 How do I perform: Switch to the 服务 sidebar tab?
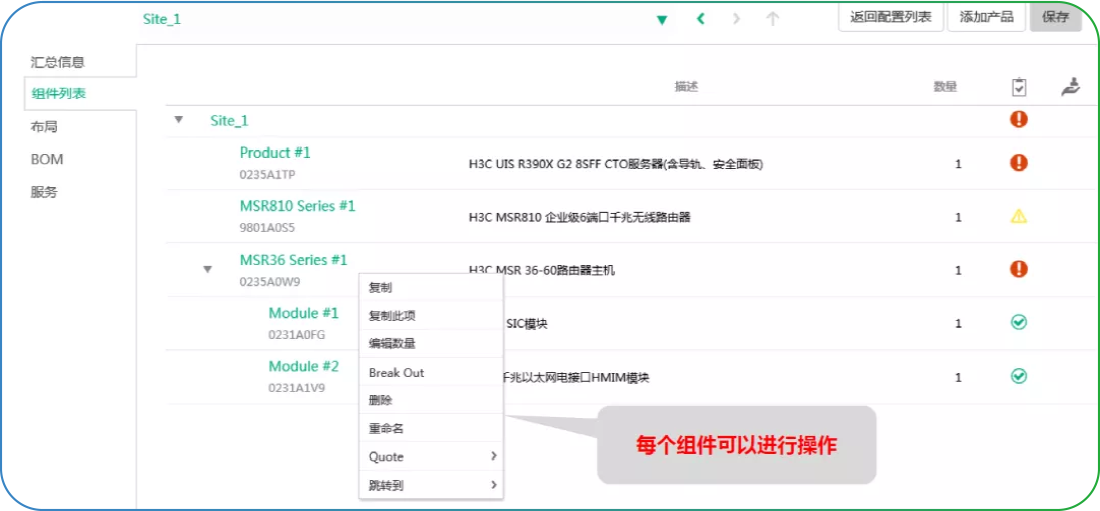[43, 192]
